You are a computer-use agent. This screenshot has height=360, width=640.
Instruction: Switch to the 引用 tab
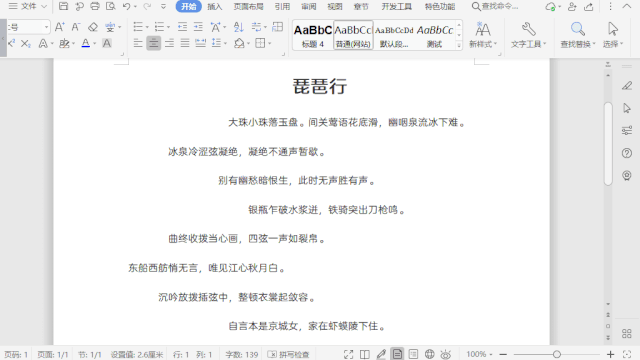(282, 7)
